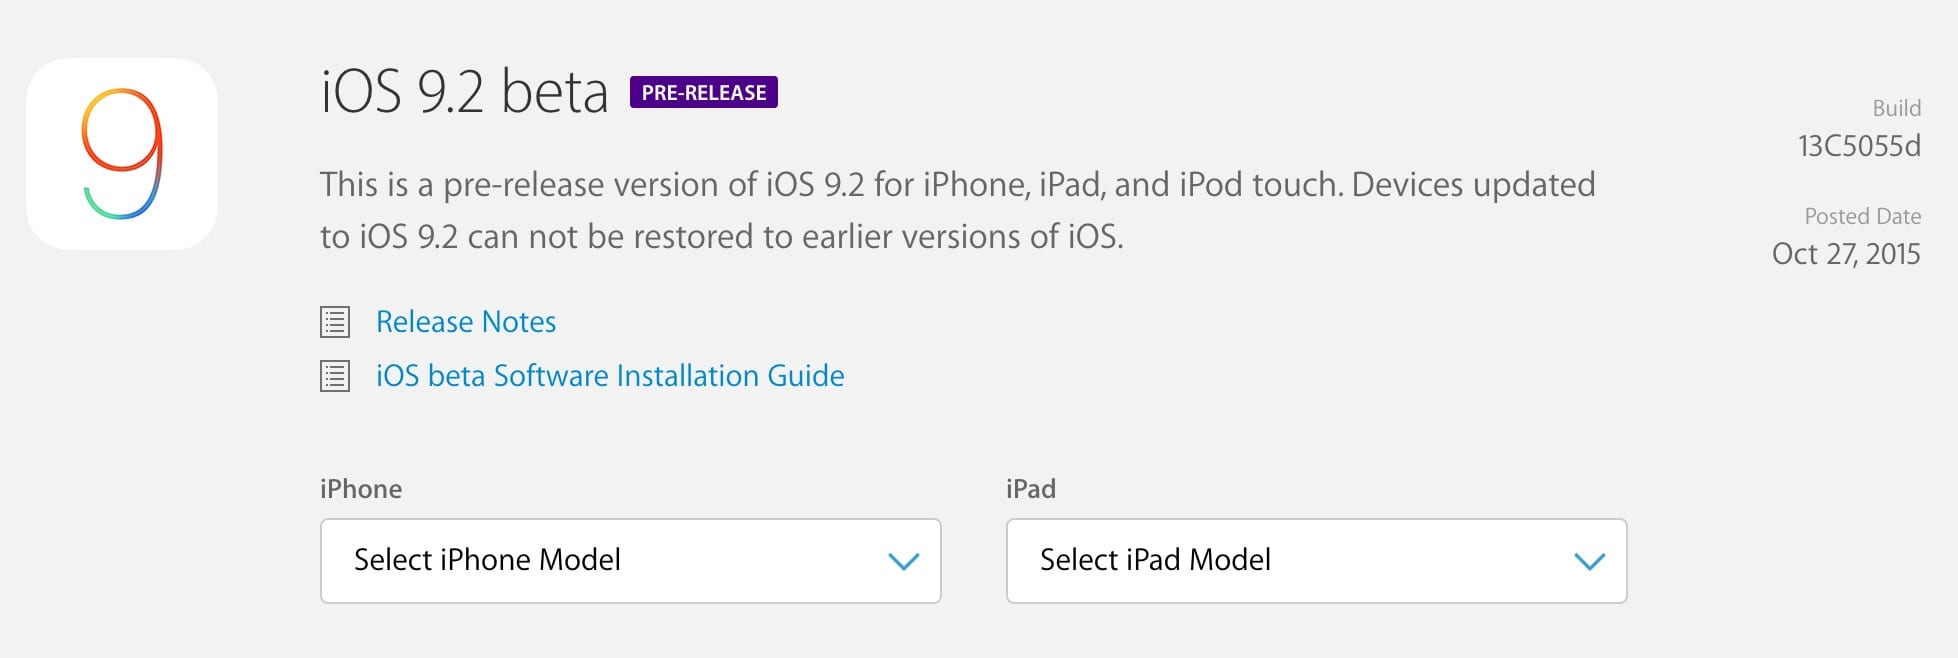
Task: Open the Release Notes link
Action: 466,322
